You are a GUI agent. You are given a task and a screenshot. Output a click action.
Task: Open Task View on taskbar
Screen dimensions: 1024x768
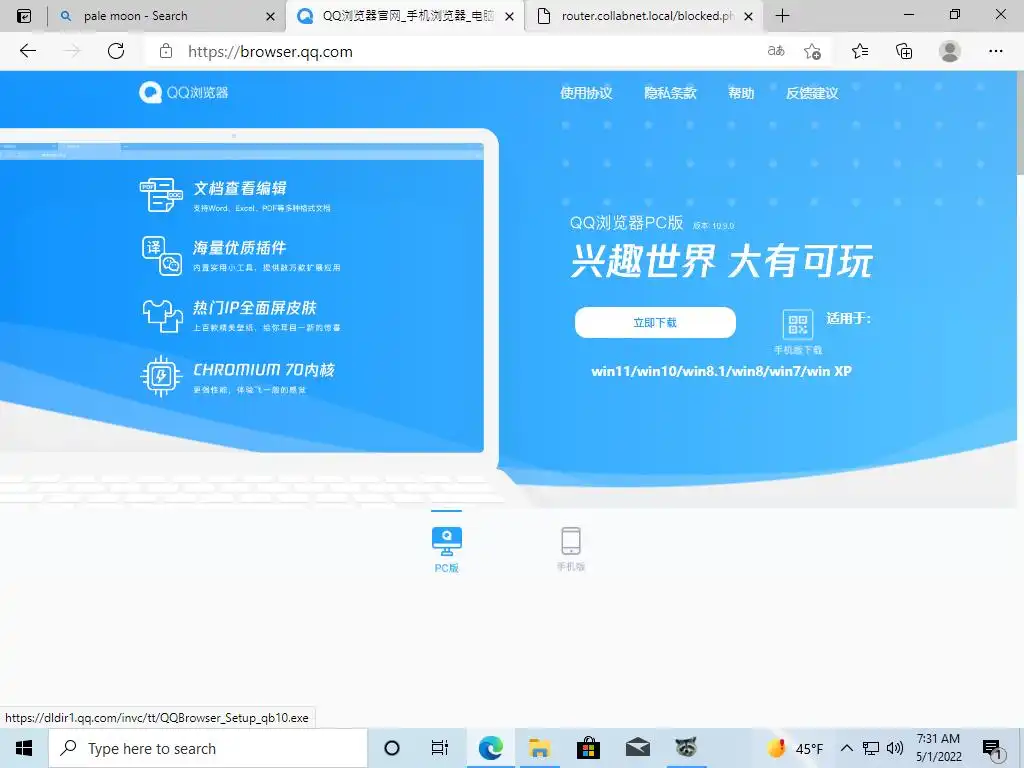(440, 748)
